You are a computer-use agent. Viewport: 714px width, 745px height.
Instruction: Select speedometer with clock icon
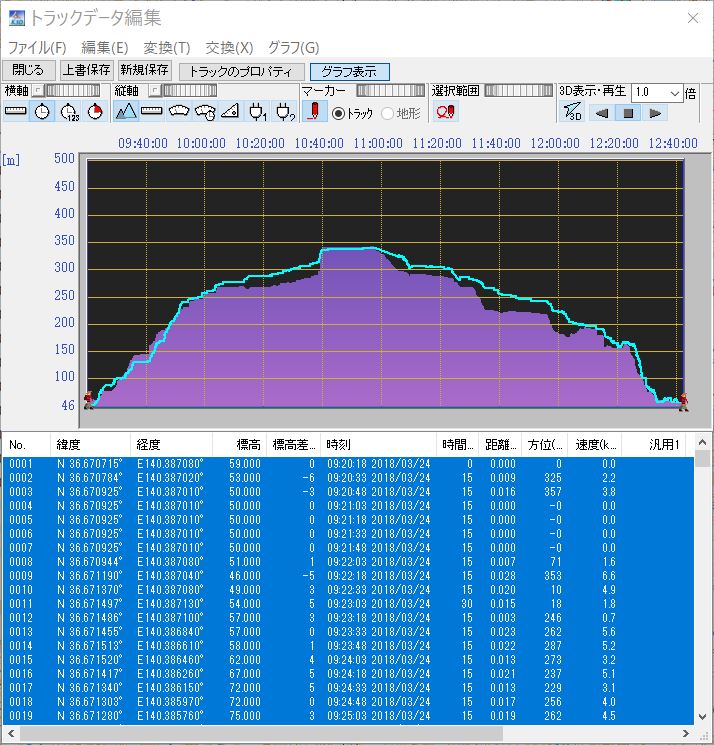[205, 112]
